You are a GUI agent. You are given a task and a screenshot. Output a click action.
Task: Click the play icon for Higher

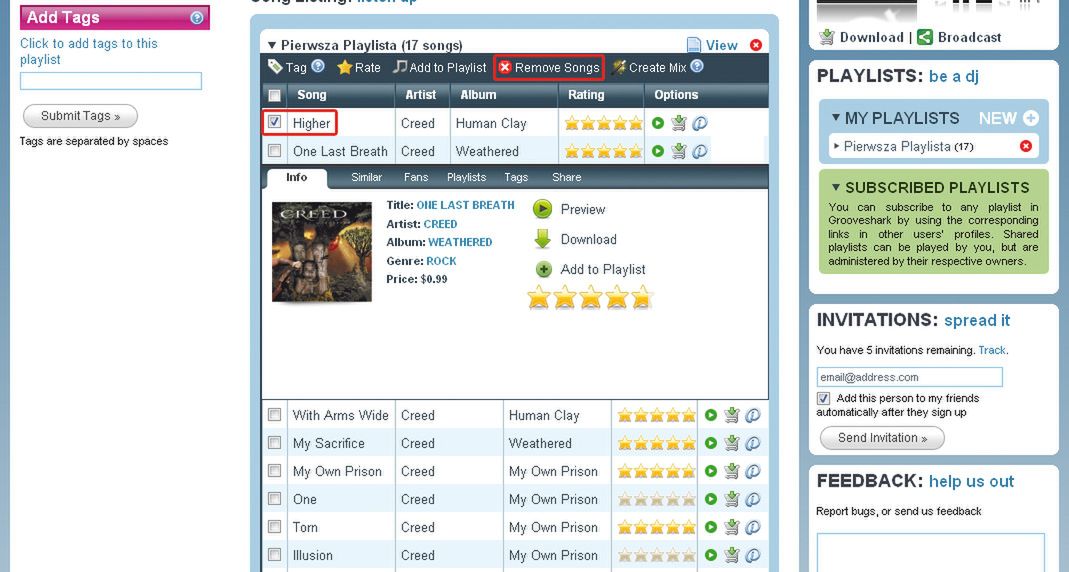pyautogui.click(x=658, y=123)
